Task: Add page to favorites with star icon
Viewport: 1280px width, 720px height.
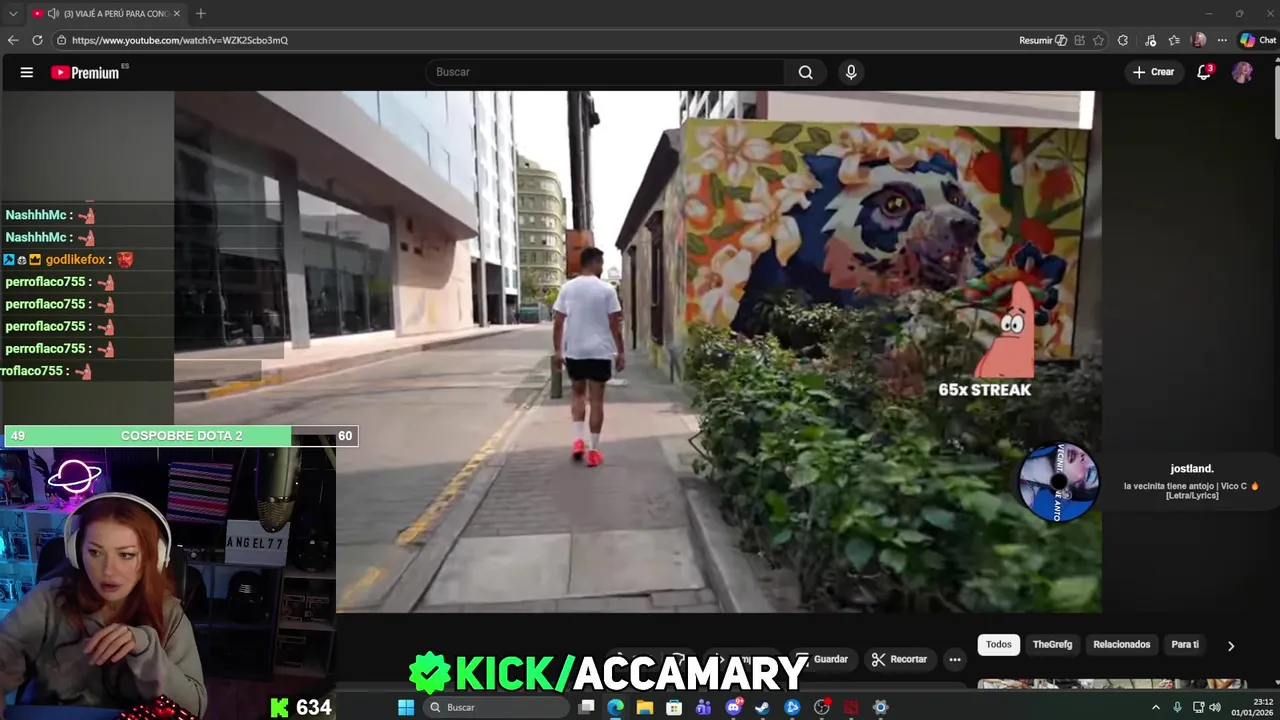Action: [1098, 40]
